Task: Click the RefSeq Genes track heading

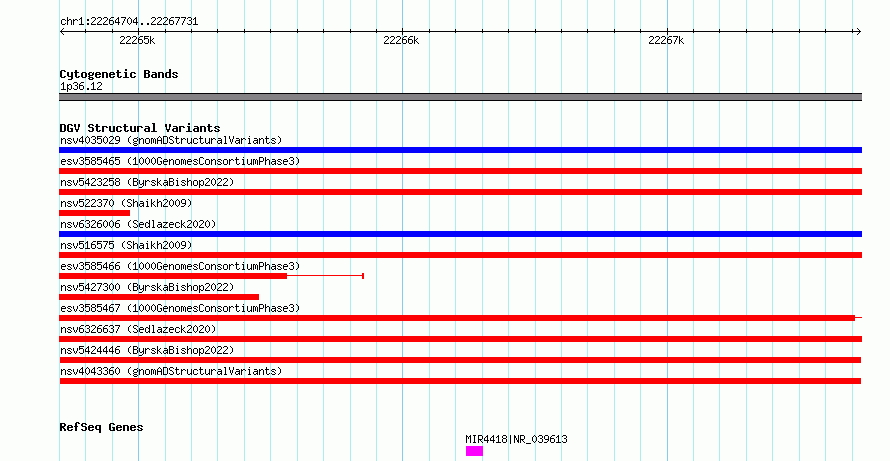Action: (x=101, y=428)
